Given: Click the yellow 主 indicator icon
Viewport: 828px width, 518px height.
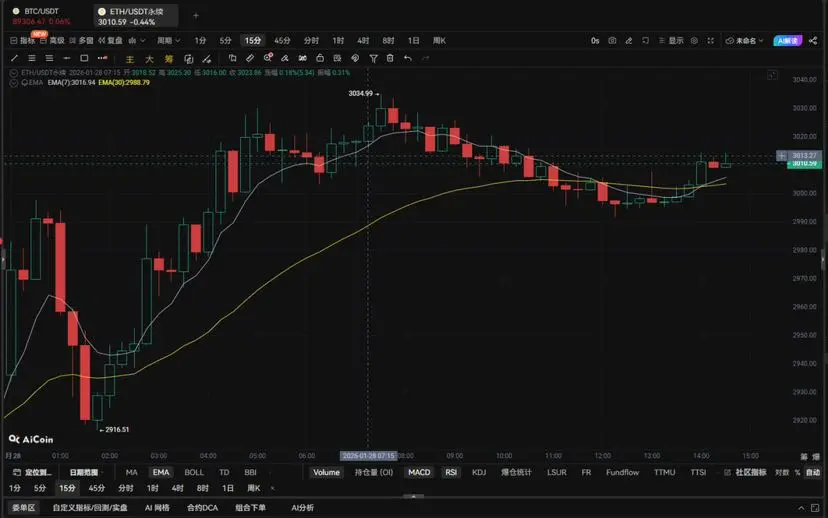Looking at the screenshot, I should pos(130,59).
